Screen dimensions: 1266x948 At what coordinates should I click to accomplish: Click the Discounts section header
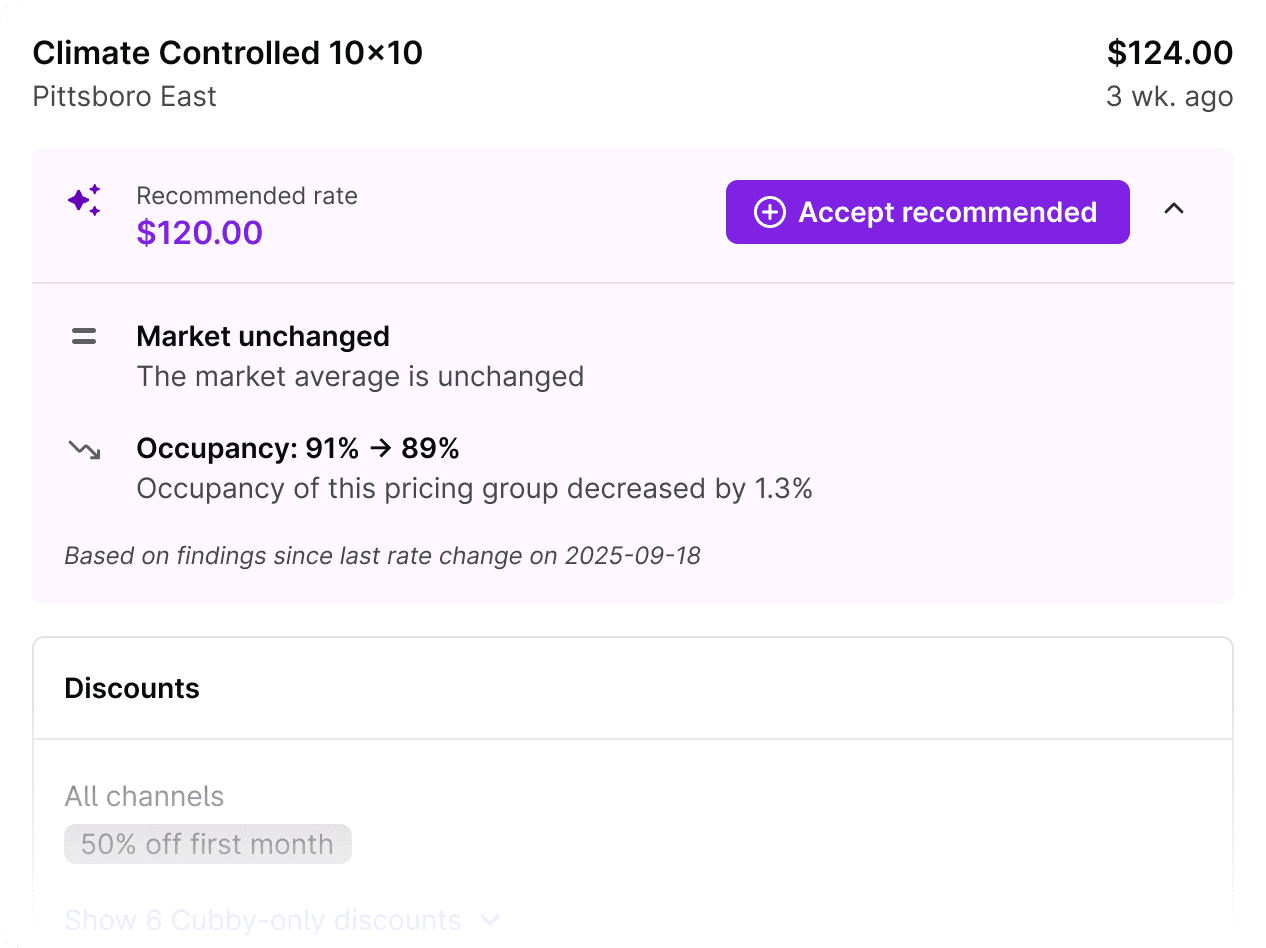132,689
